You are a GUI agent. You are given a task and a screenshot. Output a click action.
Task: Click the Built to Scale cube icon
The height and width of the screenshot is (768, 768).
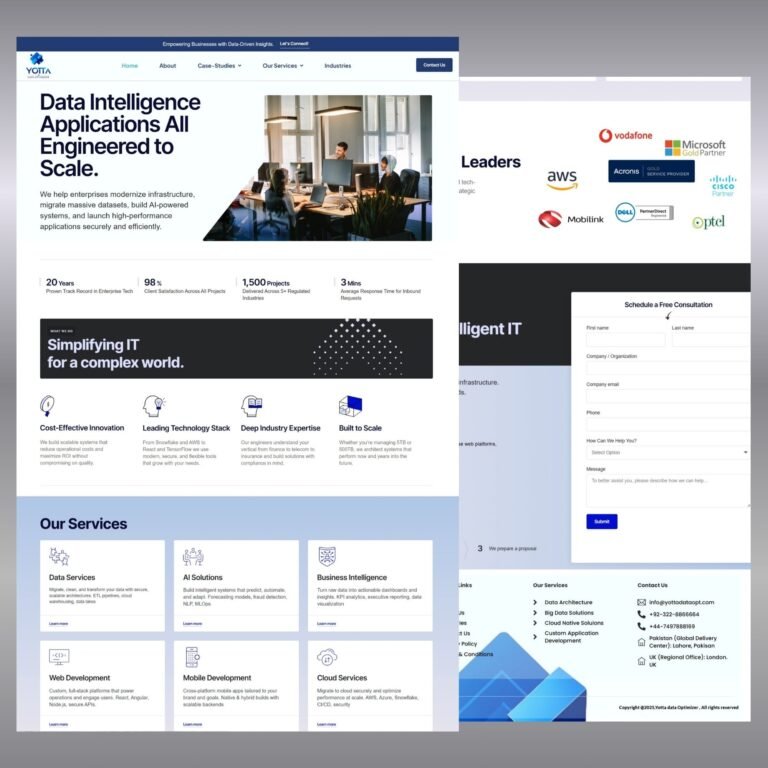click(350, 405)
